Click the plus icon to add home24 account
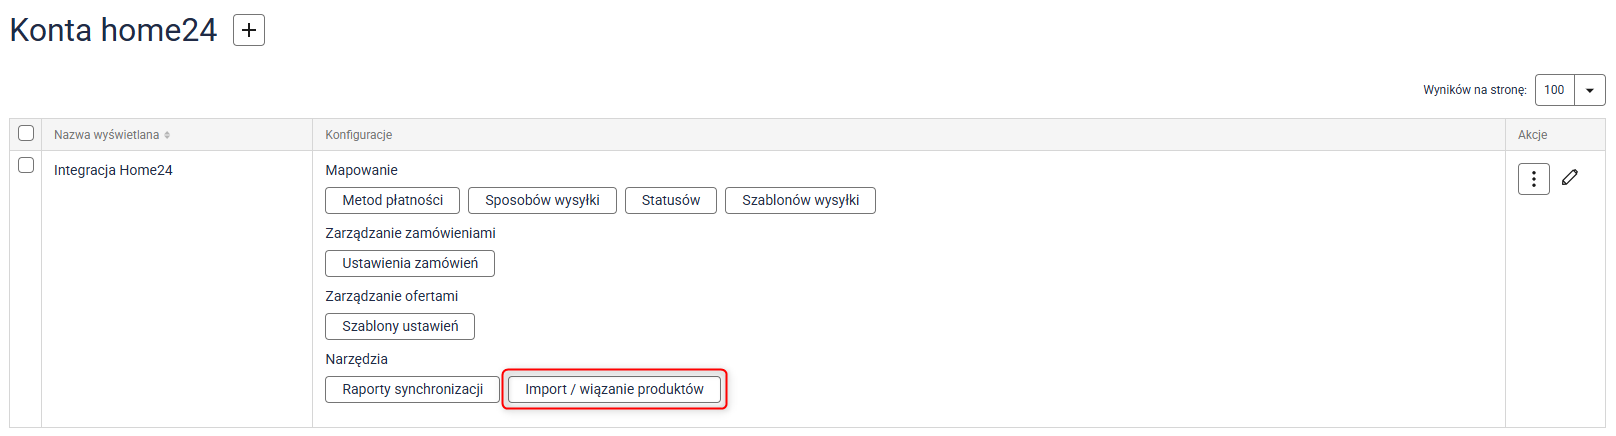This screenshot has height=436, width=1616. point(249,30)
